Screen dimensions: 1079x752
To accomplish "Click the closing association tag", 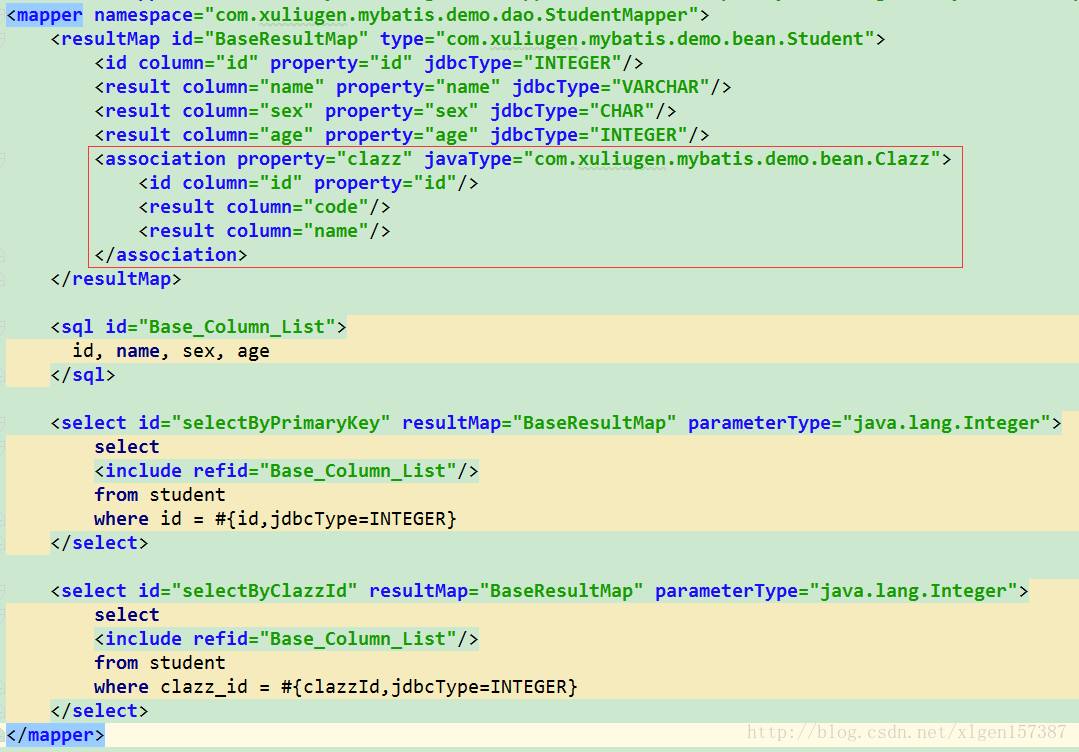I will (x=170, y=255).
